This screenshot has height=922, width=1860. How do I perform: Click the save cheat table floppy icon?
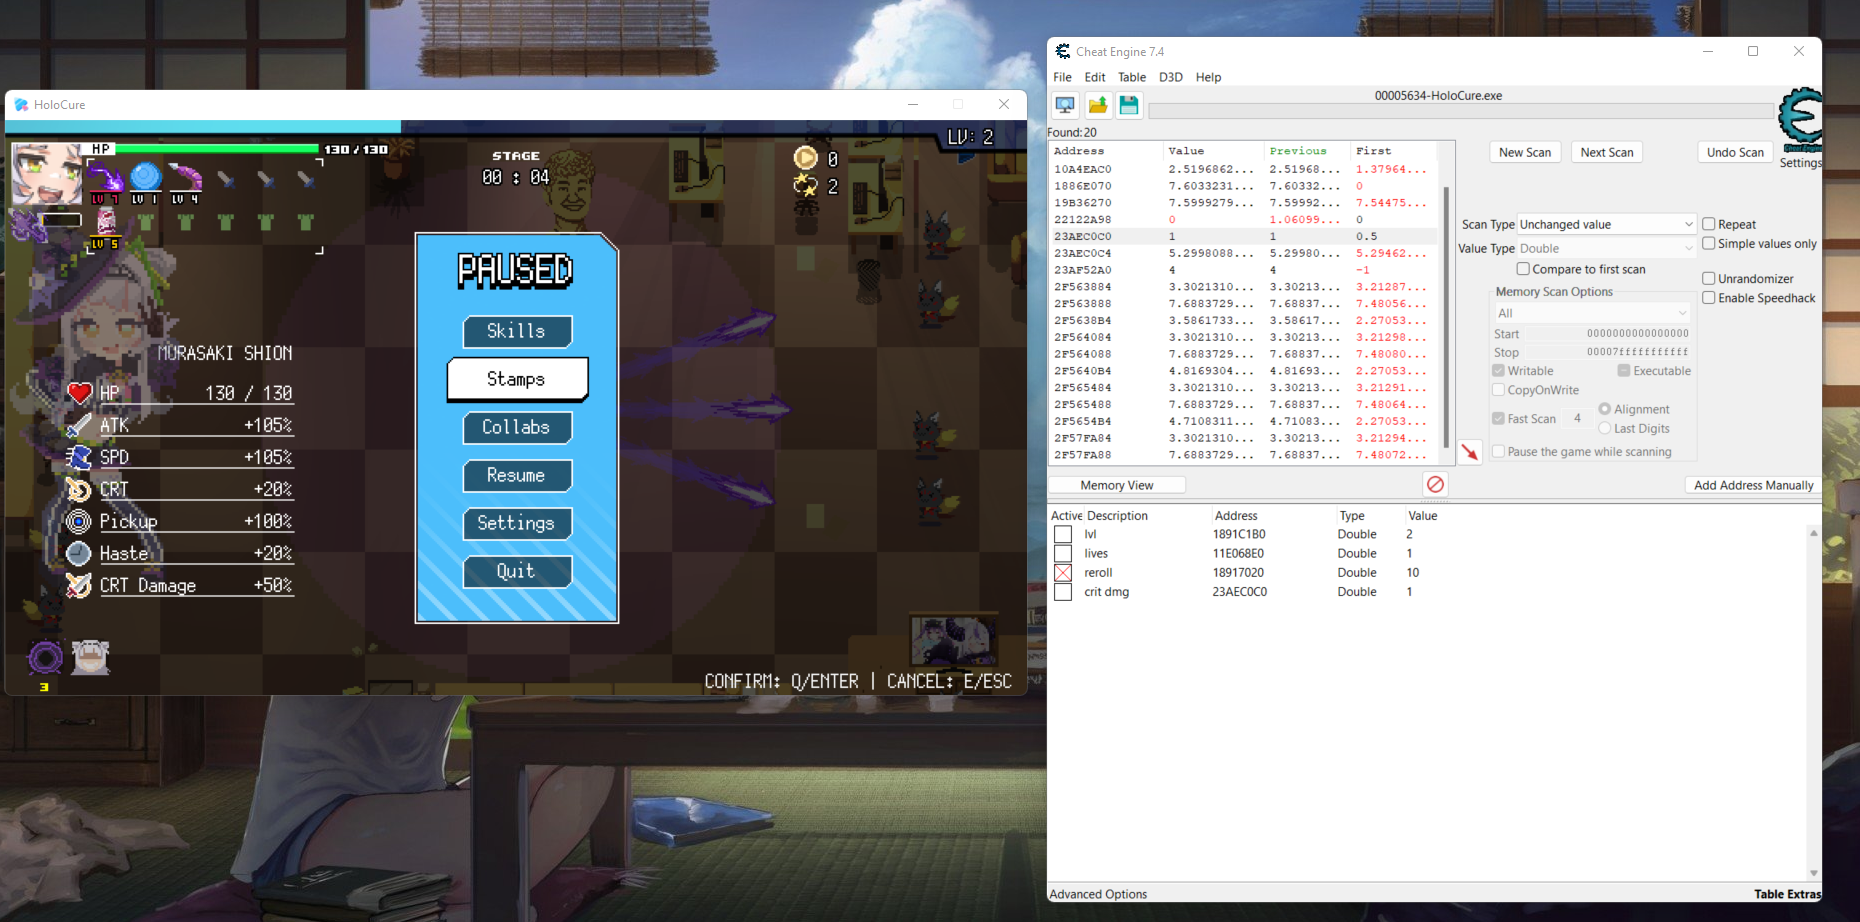1129,105
